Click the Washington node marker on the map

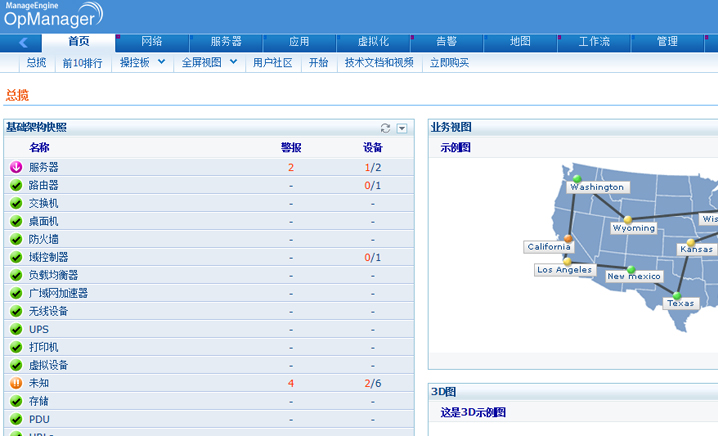click(x=577, y=178)
